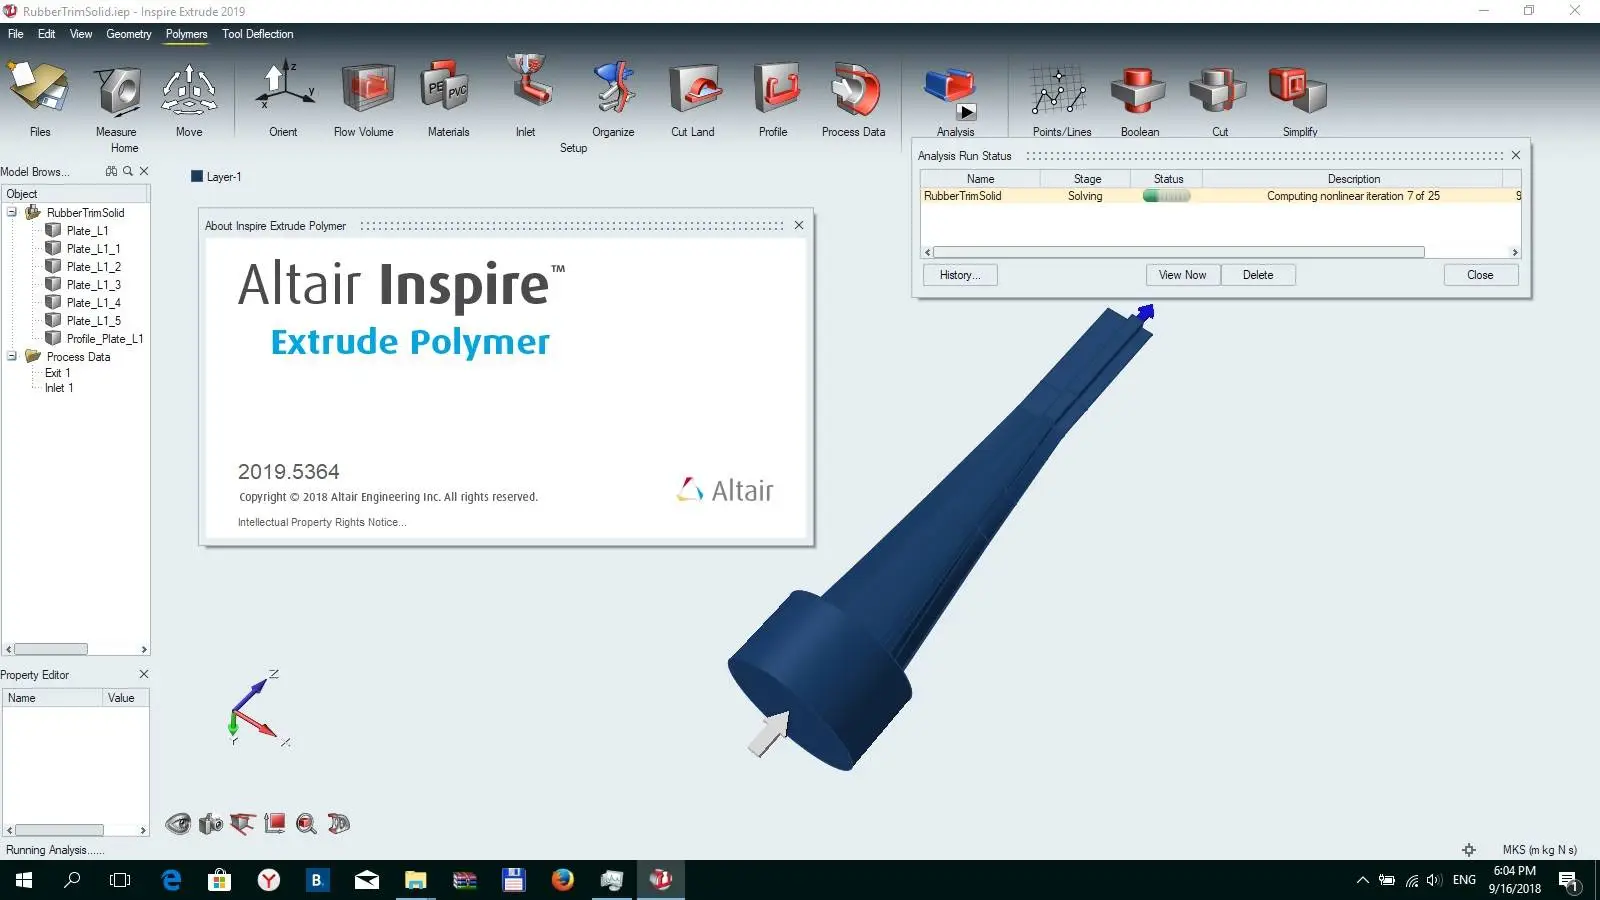1600x900 pixels.
Task: Click the red square orientation view icon
Action: [x=274, y=823]
